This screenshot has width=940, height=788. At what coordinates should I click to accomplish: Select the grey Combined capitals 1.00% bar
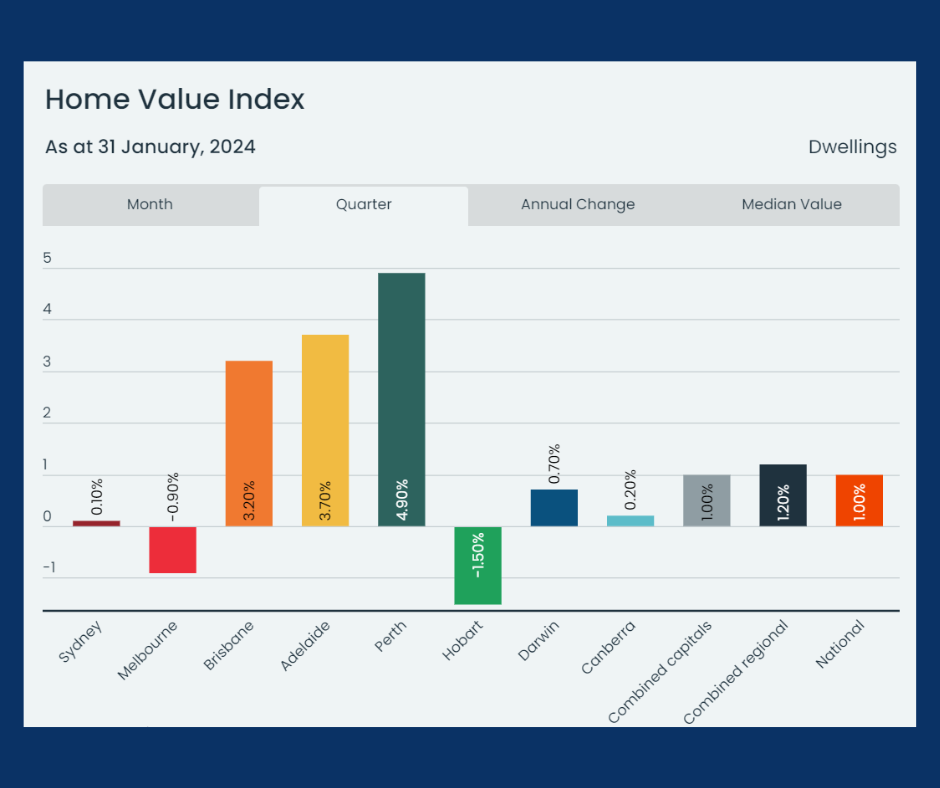(x=707, y=501)
